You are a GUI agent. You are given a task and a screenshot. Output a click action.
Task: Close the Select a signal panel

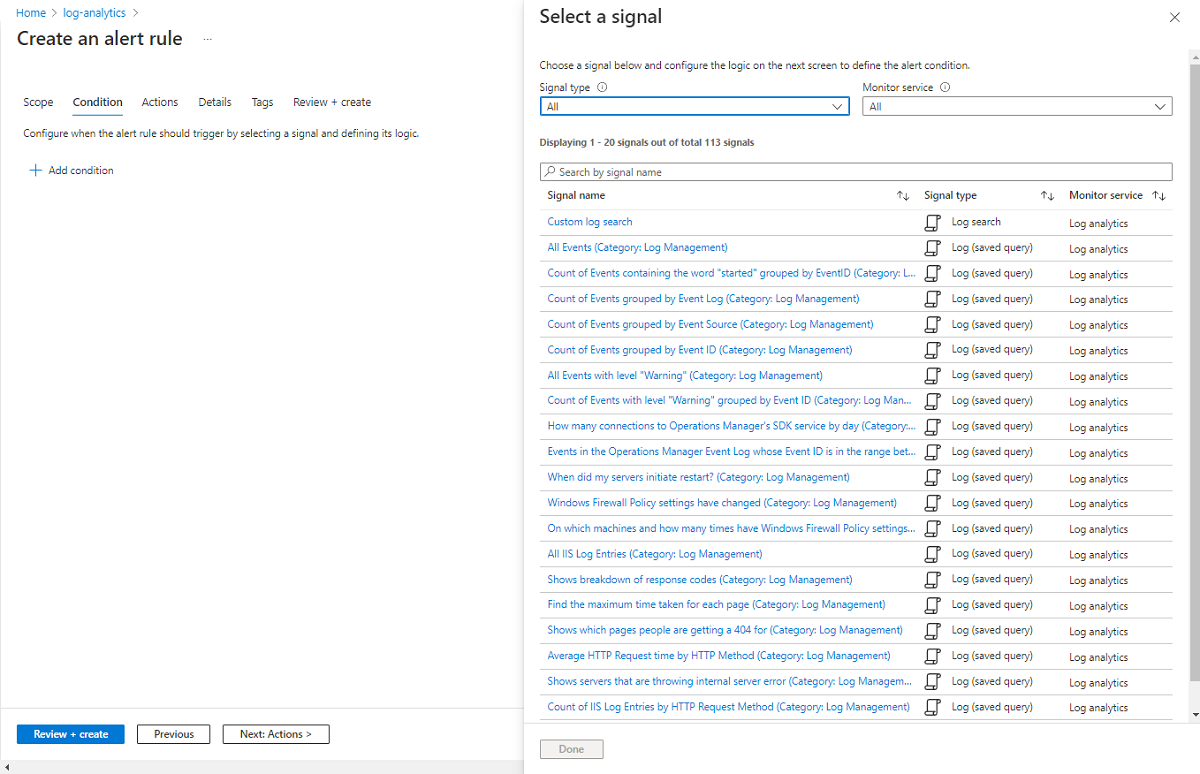pyautogui.click(x=1174, y=17)
